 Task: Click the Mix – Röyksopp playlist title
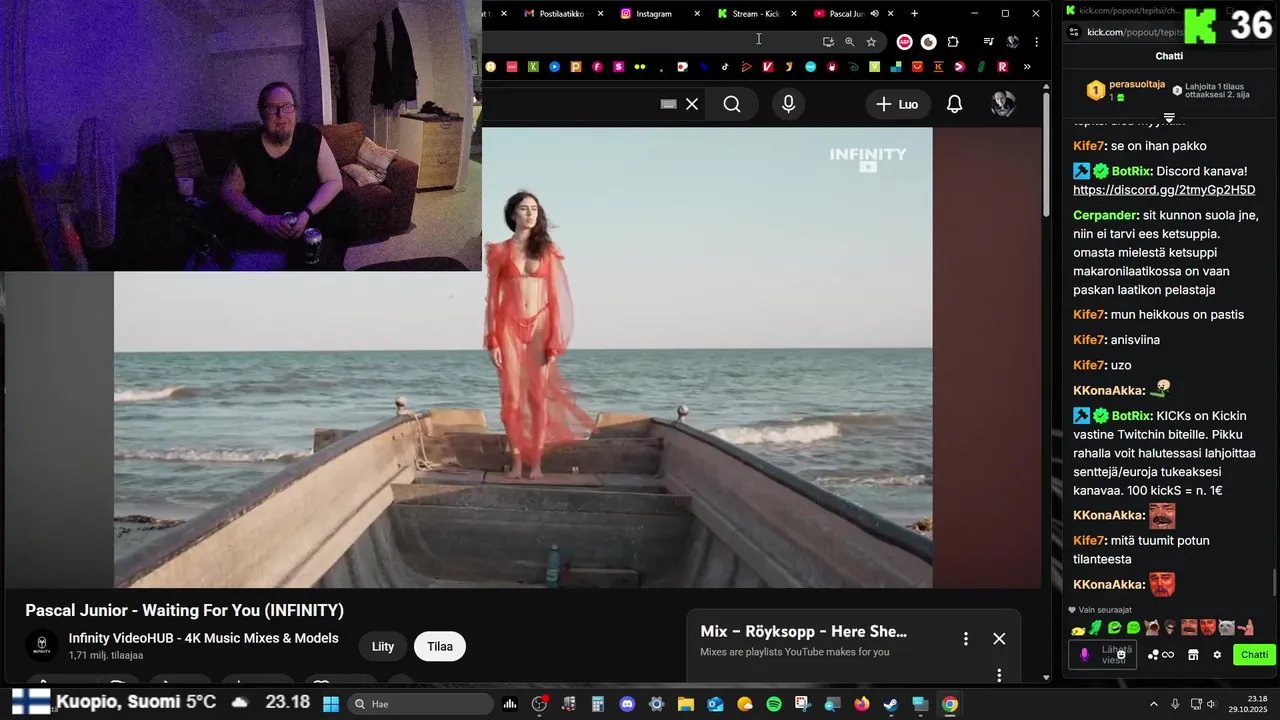tap(804, 632)
